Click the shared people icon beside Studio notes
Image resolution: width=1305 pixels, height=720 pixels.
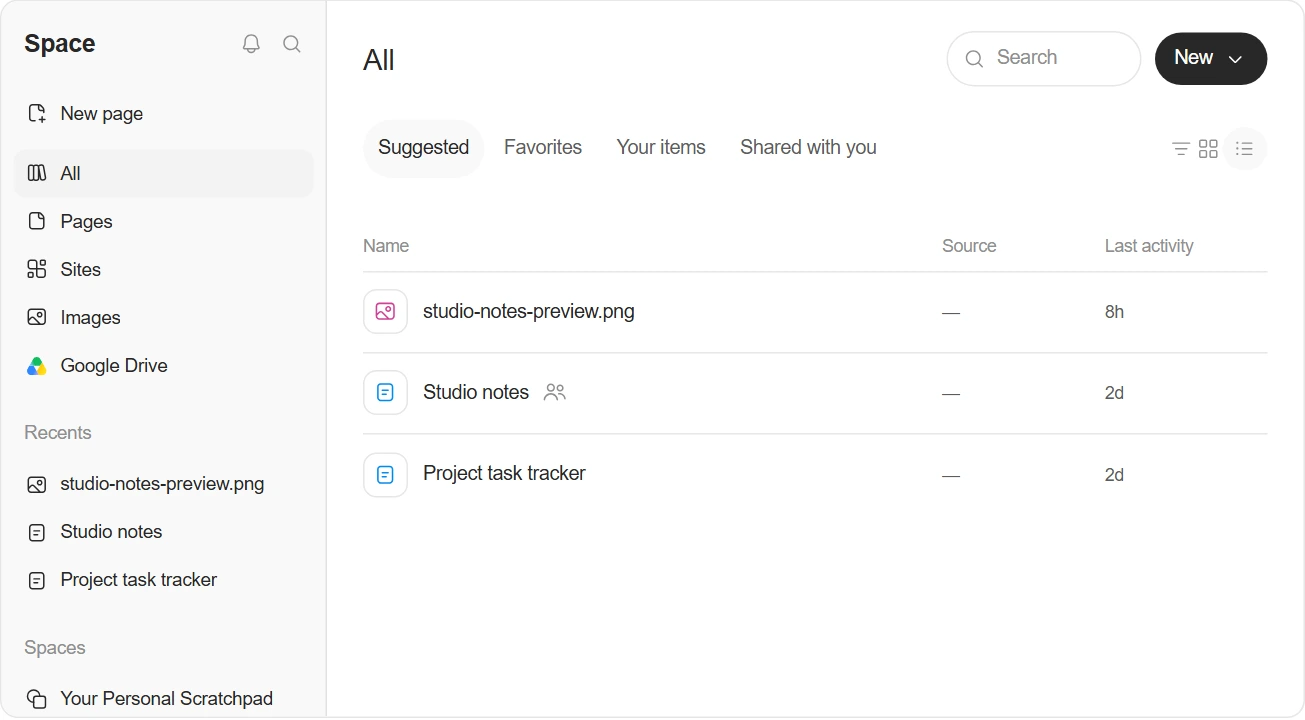(555, 392)
